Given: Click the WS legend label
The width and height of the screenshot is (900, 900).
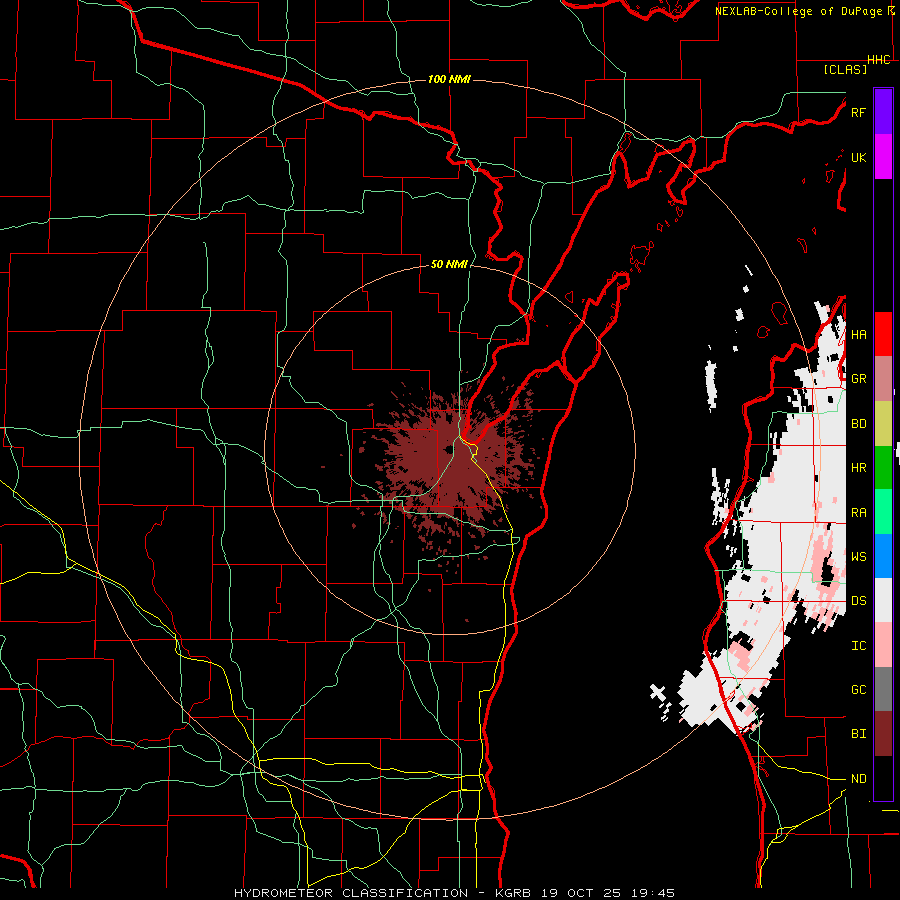Looking at the screenshot, I should click(858, 557).
